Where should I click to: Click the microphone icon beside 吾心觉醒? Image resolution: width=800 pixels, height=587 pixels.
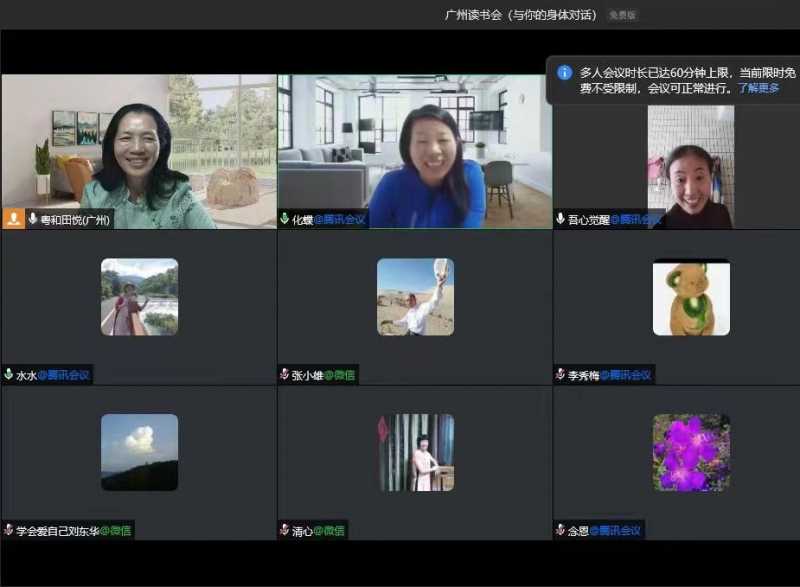(x=561, y=219)
